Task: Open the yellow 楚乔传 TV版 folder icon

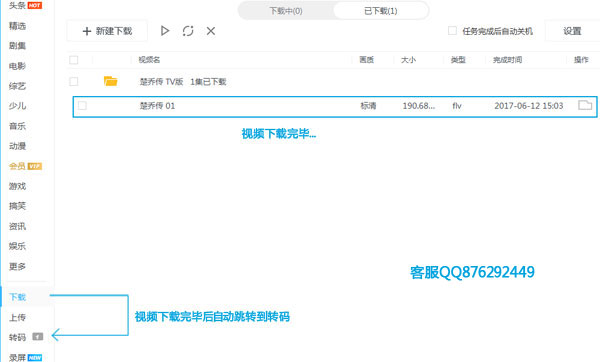Action: [111, 81]
